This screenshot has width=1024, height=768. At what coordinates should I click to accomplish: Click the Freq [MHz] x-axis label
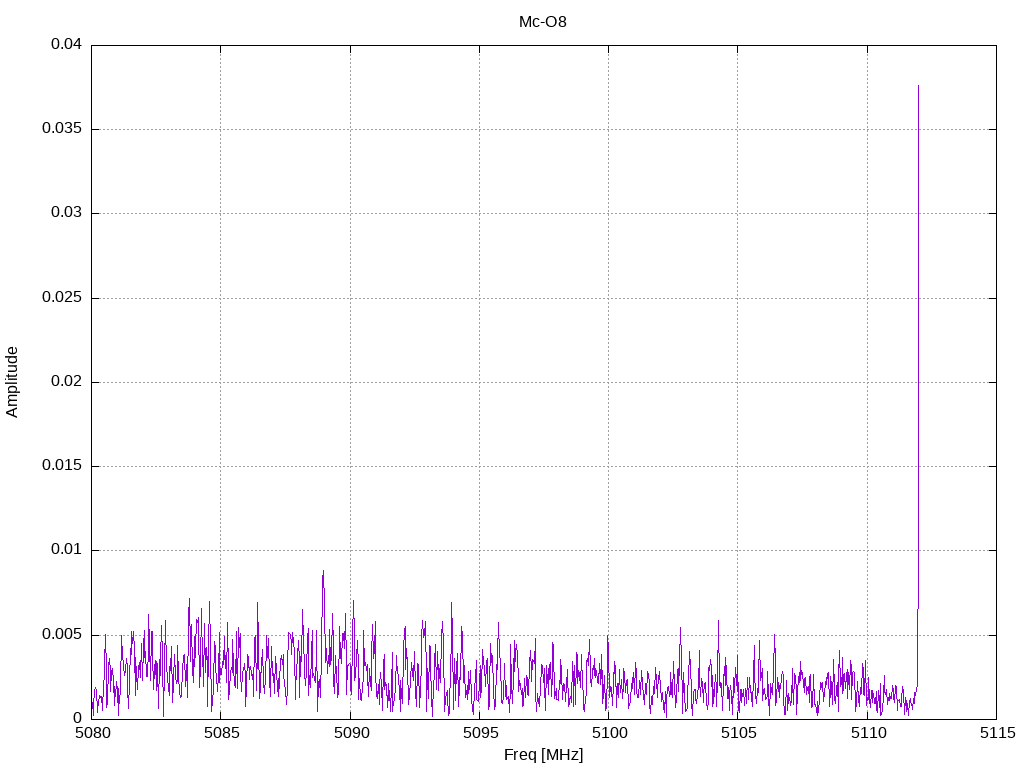[x=543, y=755]
